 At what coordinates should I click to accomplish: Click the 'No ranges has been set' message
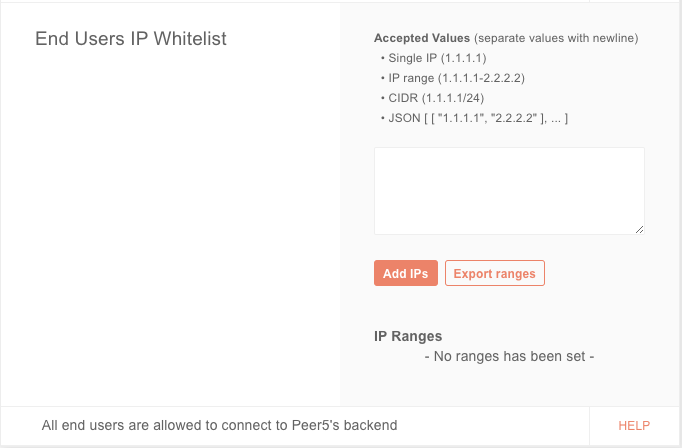(x=510, y=355)
